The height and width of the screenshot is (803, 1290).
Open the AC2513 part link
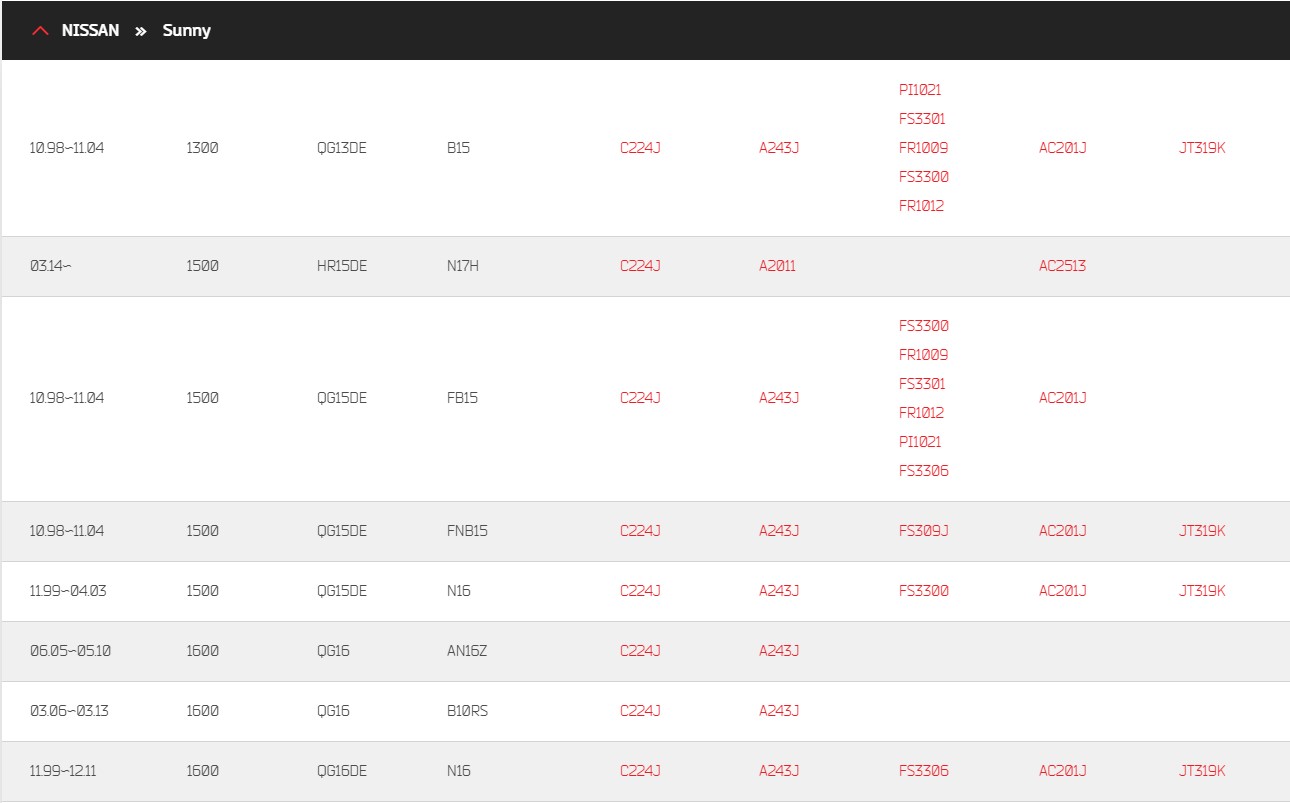(x=1062, y=266)
